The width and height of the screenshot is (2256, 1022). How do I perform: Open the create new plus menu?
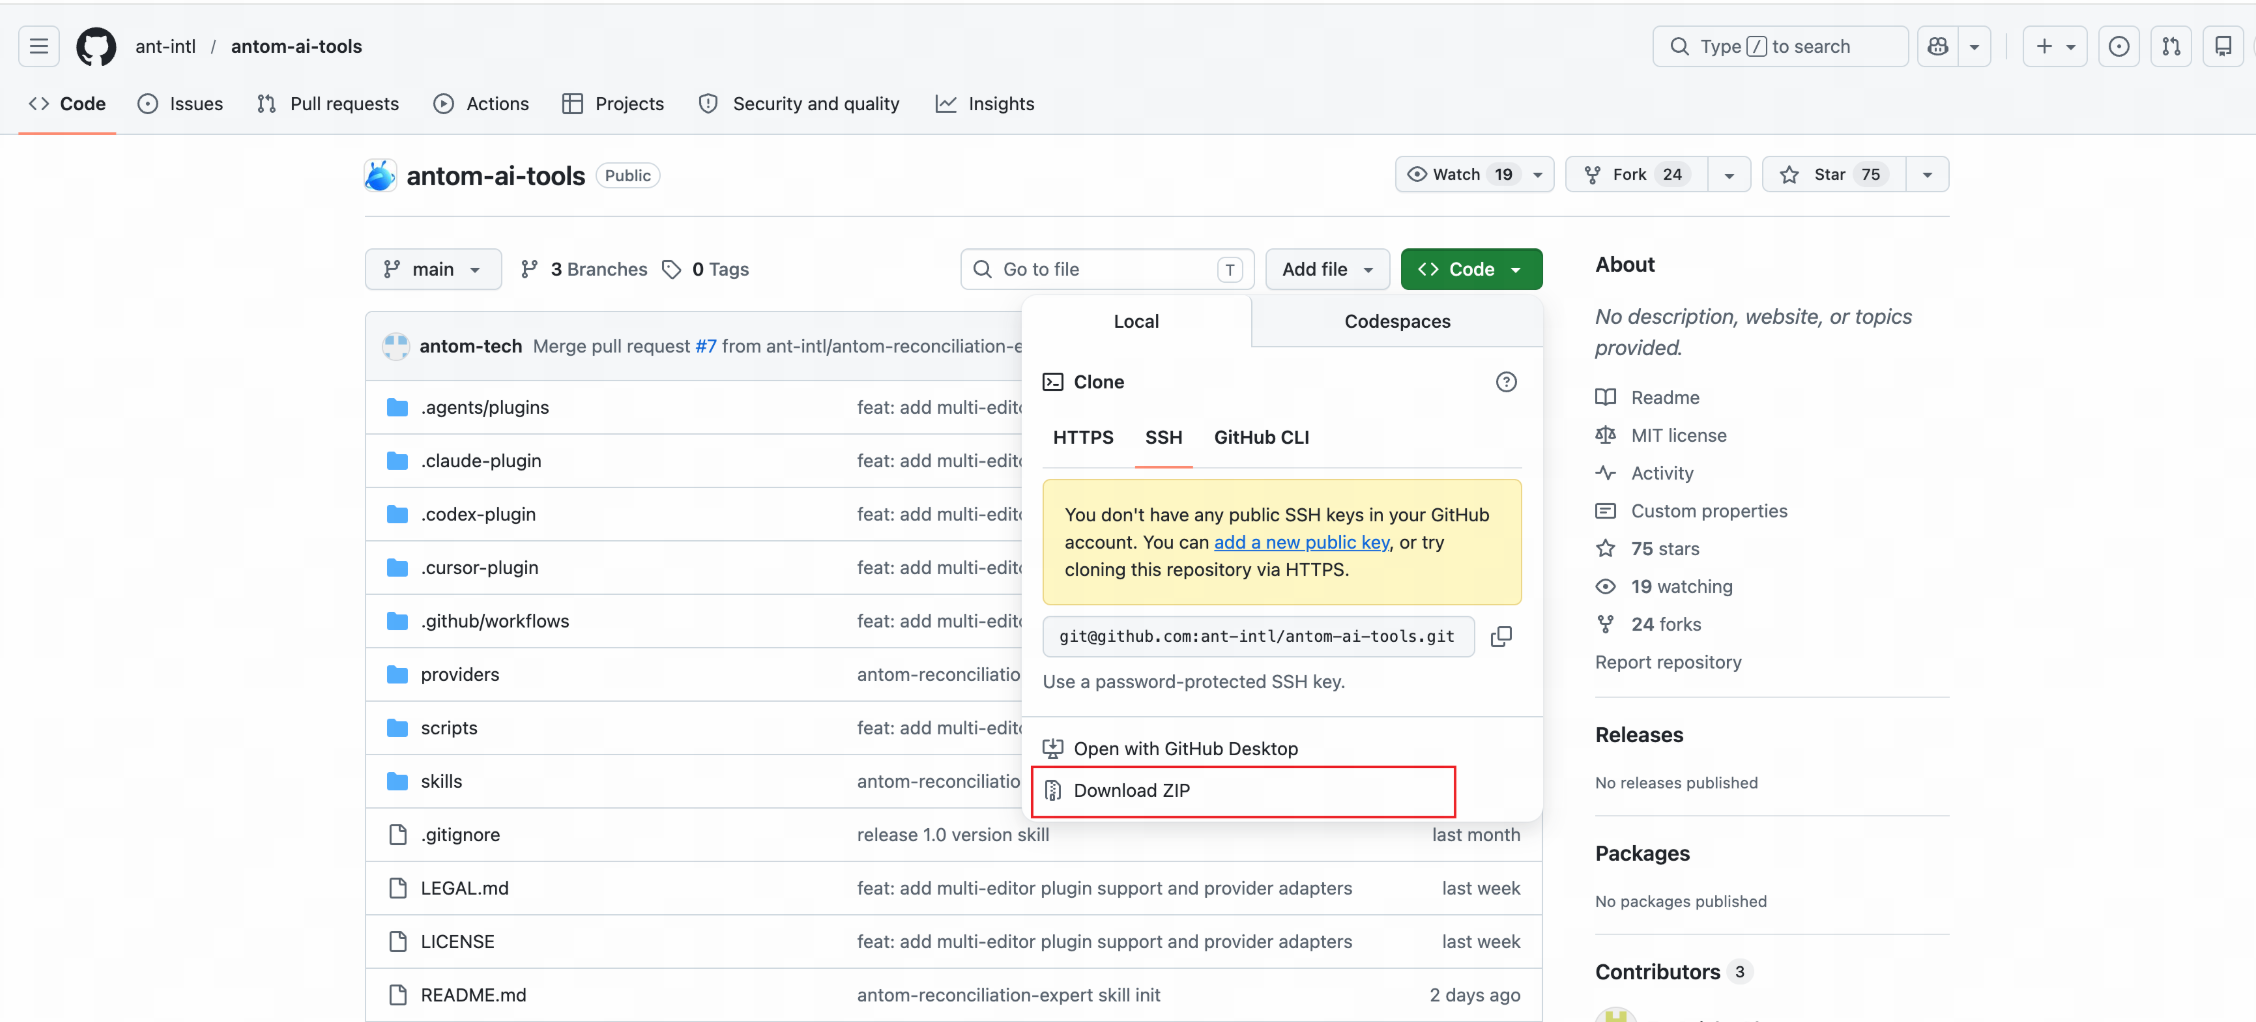point(2055,46)
